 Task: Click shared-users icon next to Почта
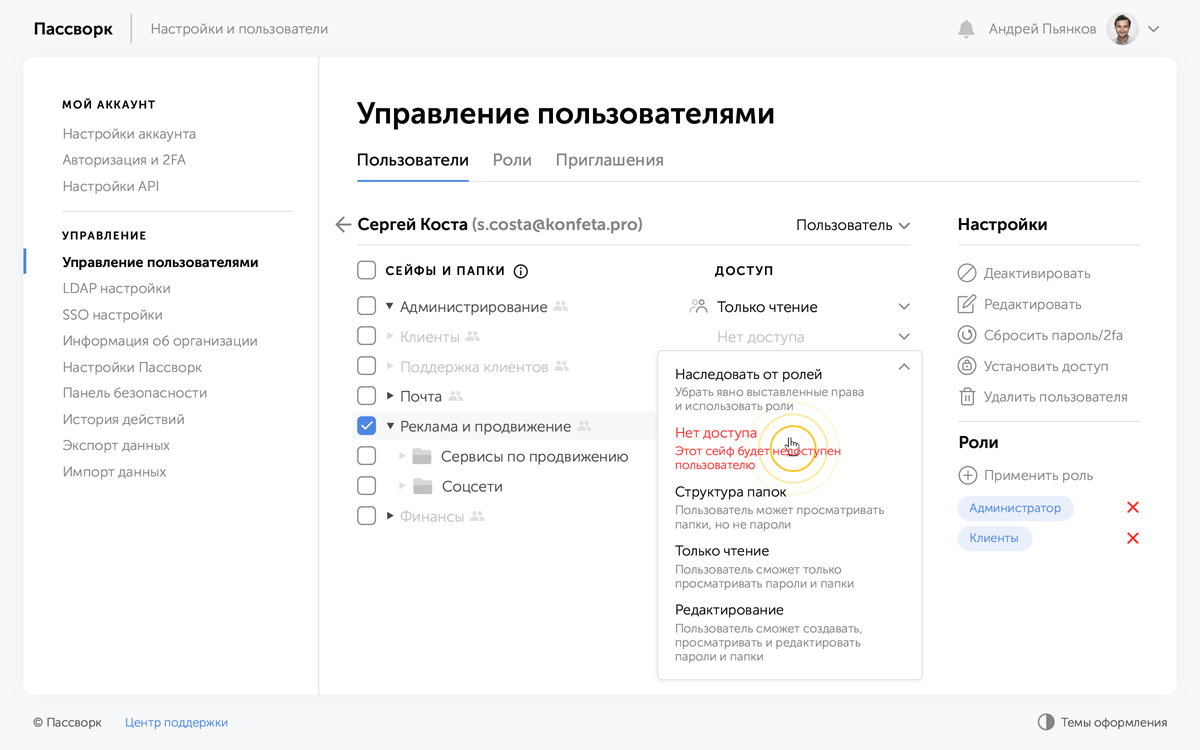(x=456, y=397)
